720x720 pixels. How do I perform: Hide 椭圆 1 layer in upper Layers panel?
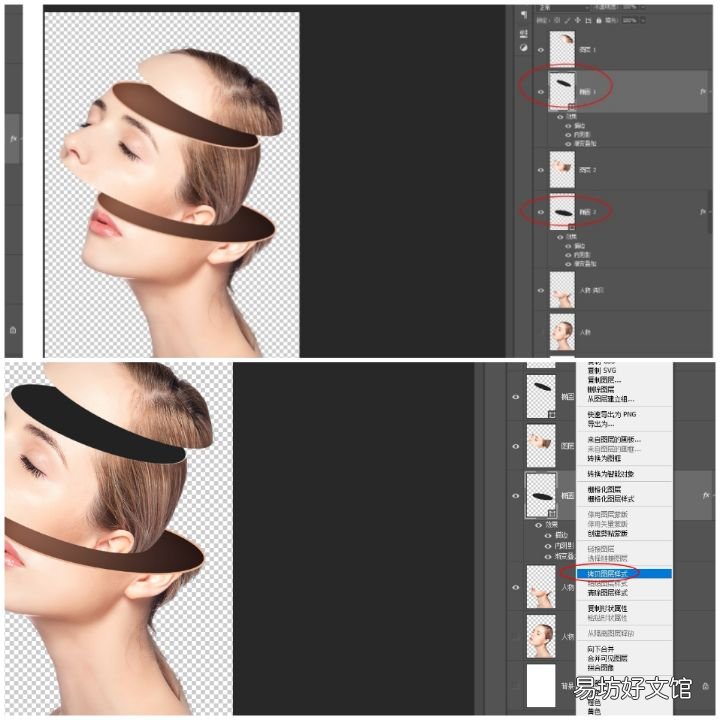pyautogui.click(x=541, y=92)
